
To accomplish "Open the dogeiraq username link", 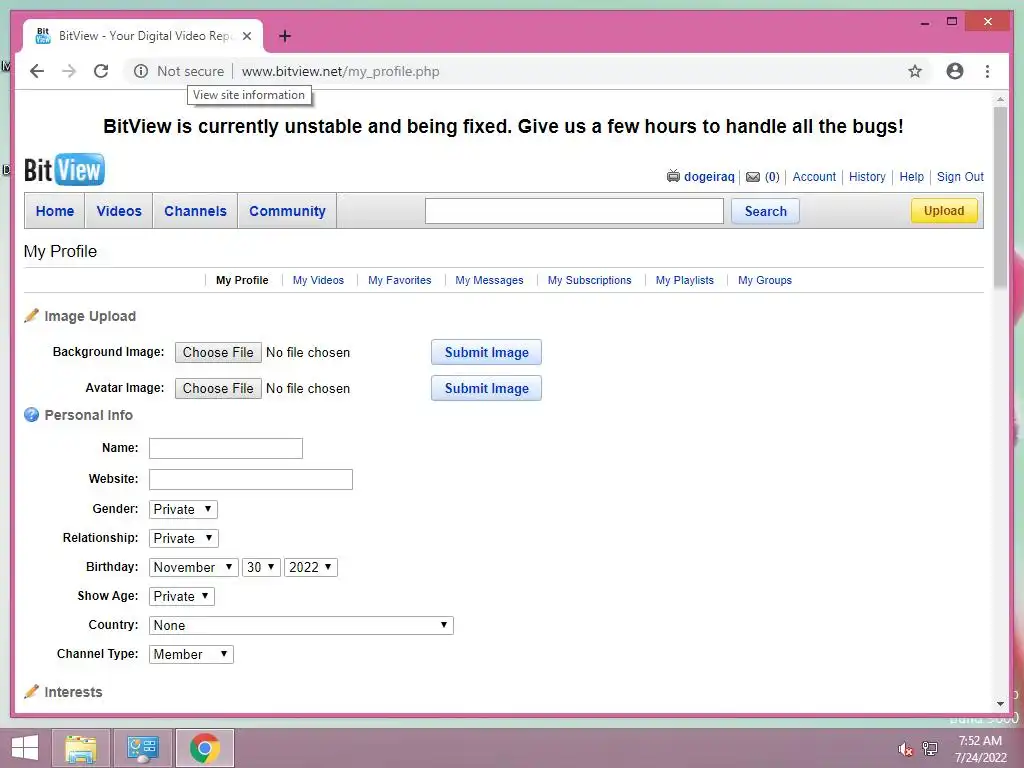I will [709, 176].
